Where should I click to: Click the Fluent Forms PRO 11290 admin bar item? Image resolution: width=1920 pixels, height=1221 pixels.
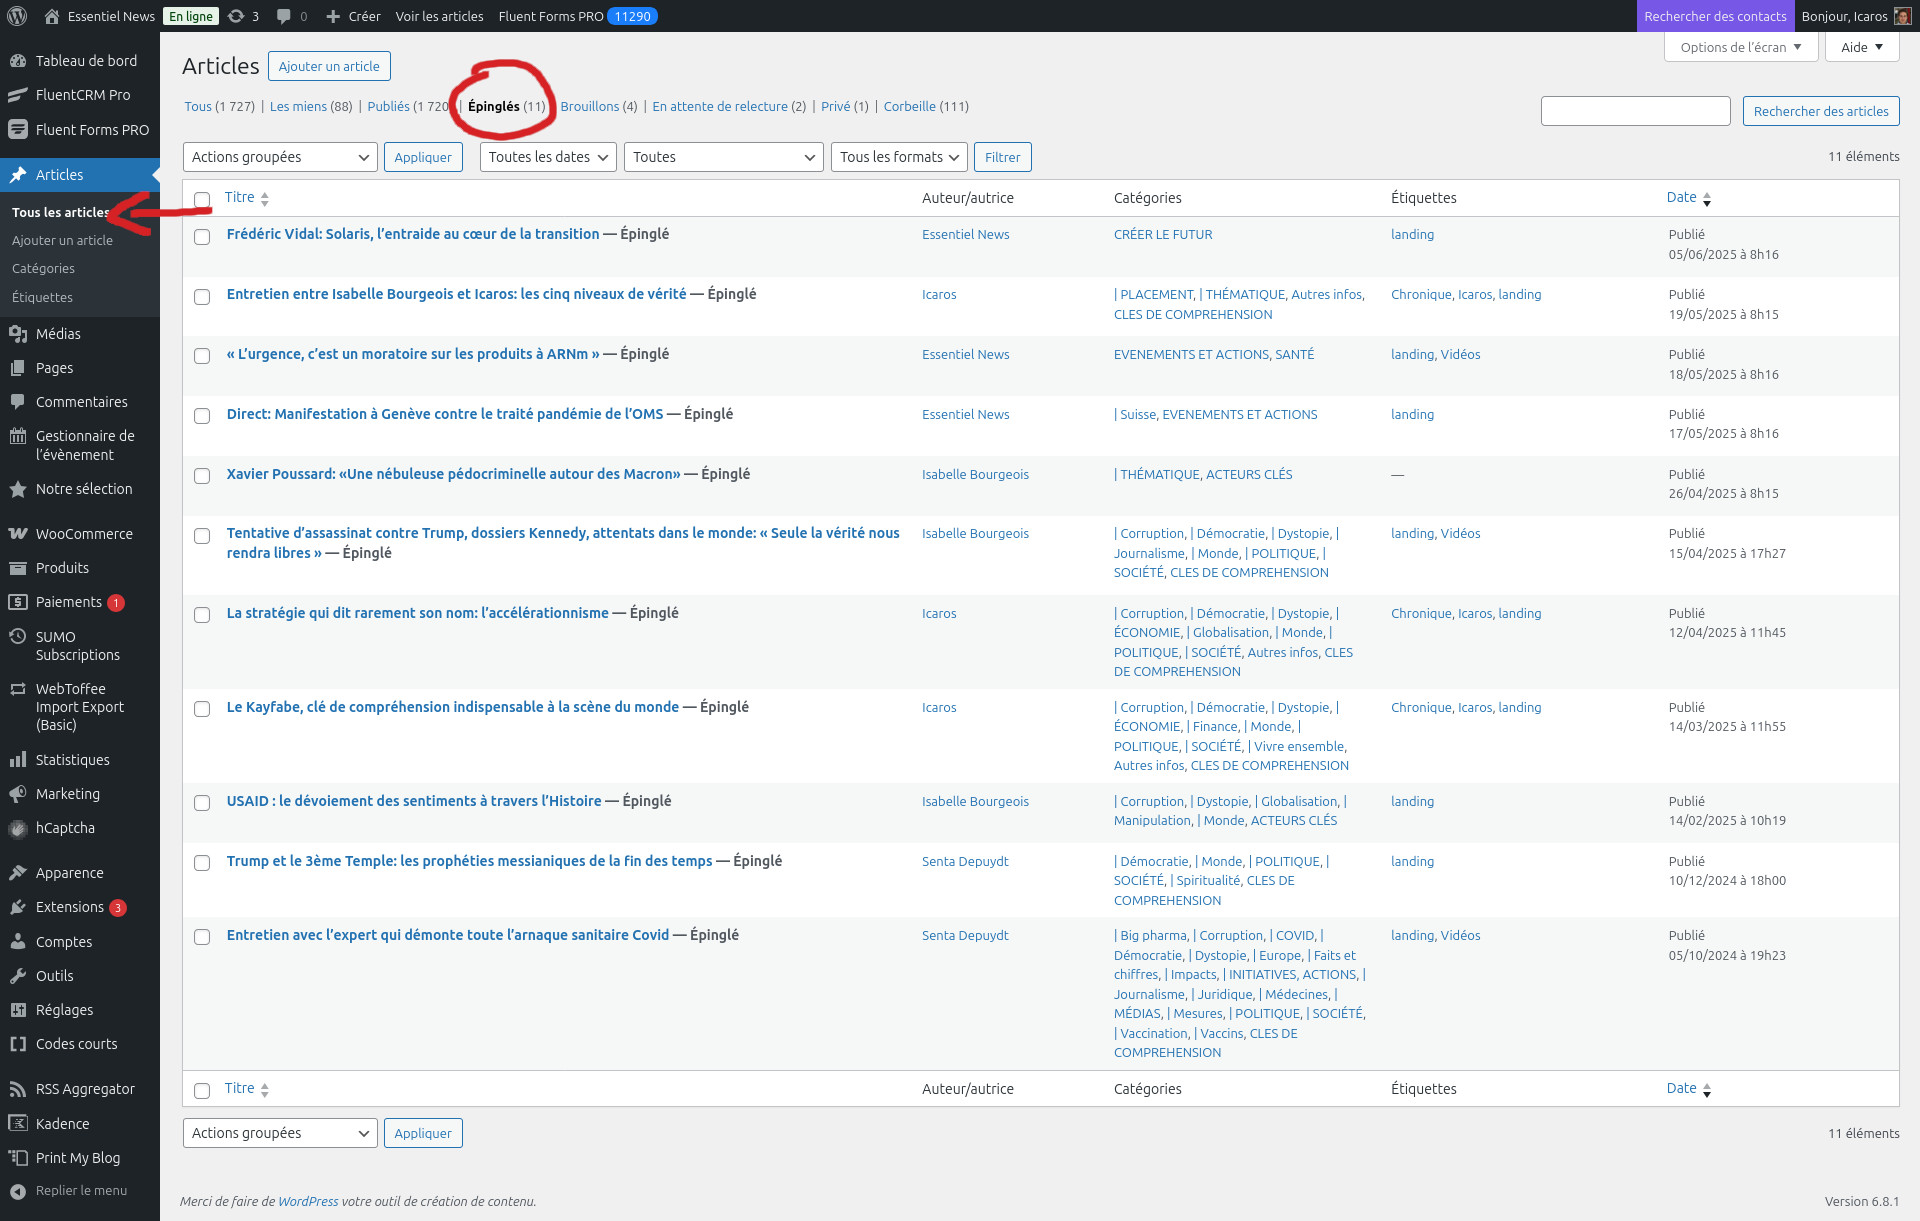(577, 16)
